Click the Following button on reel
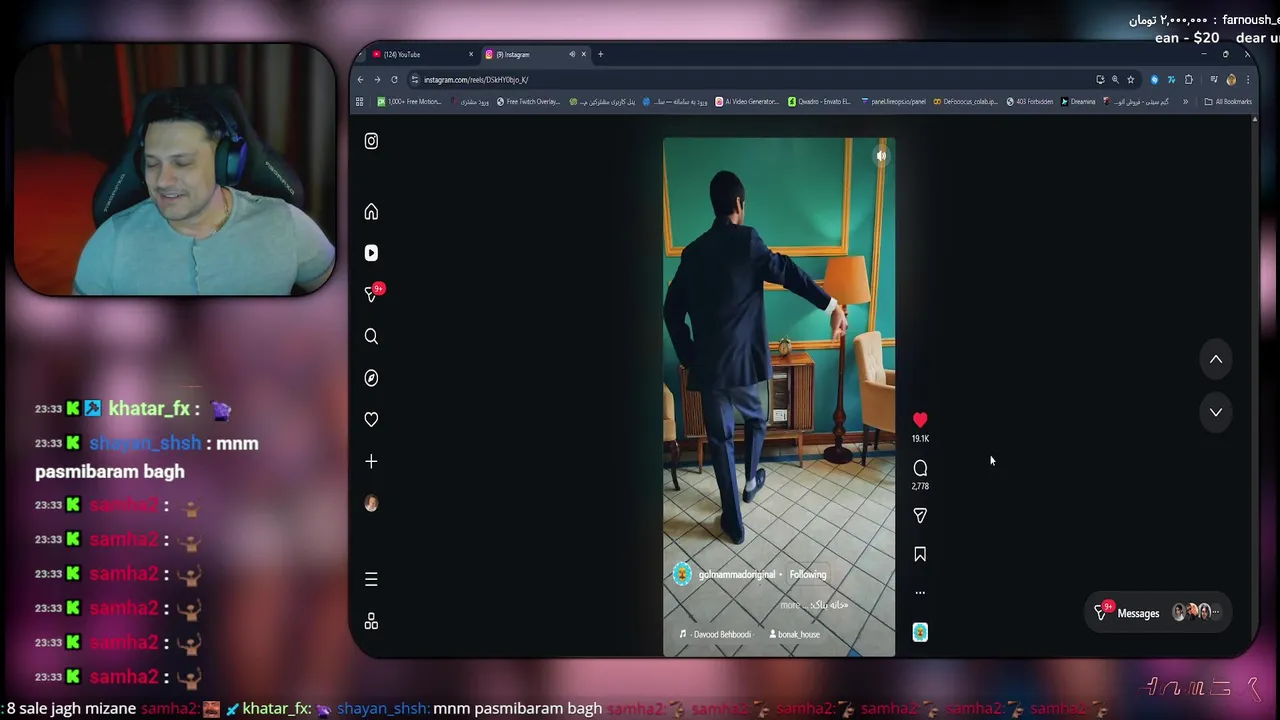Image resolution: width=1280 pixels, height=720 pixels. pyautogui.click(x=808, y=575)
